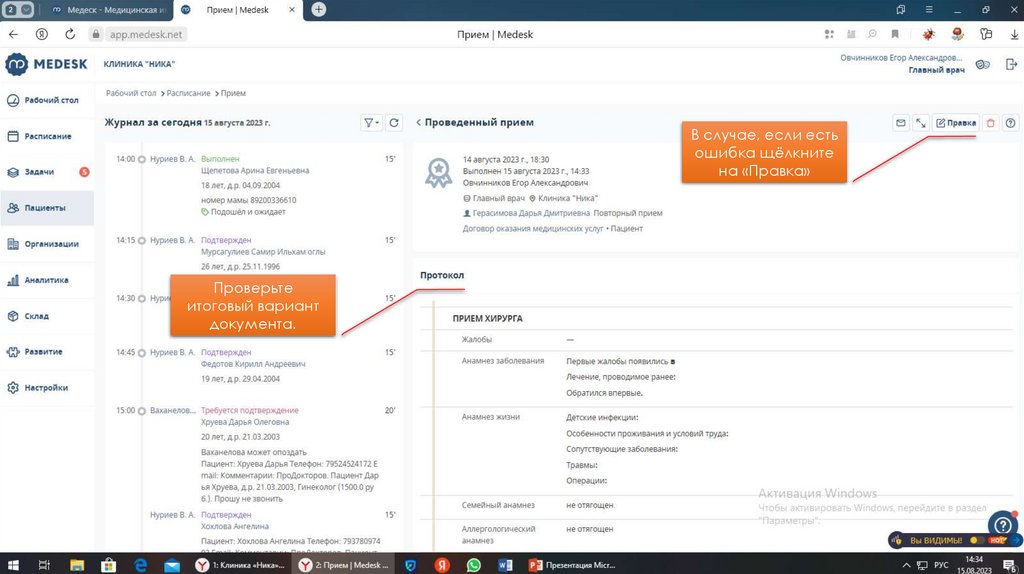Open WhatsApp from the Windows taskbar
This screenshot has height=574, width=1024.
473,565
